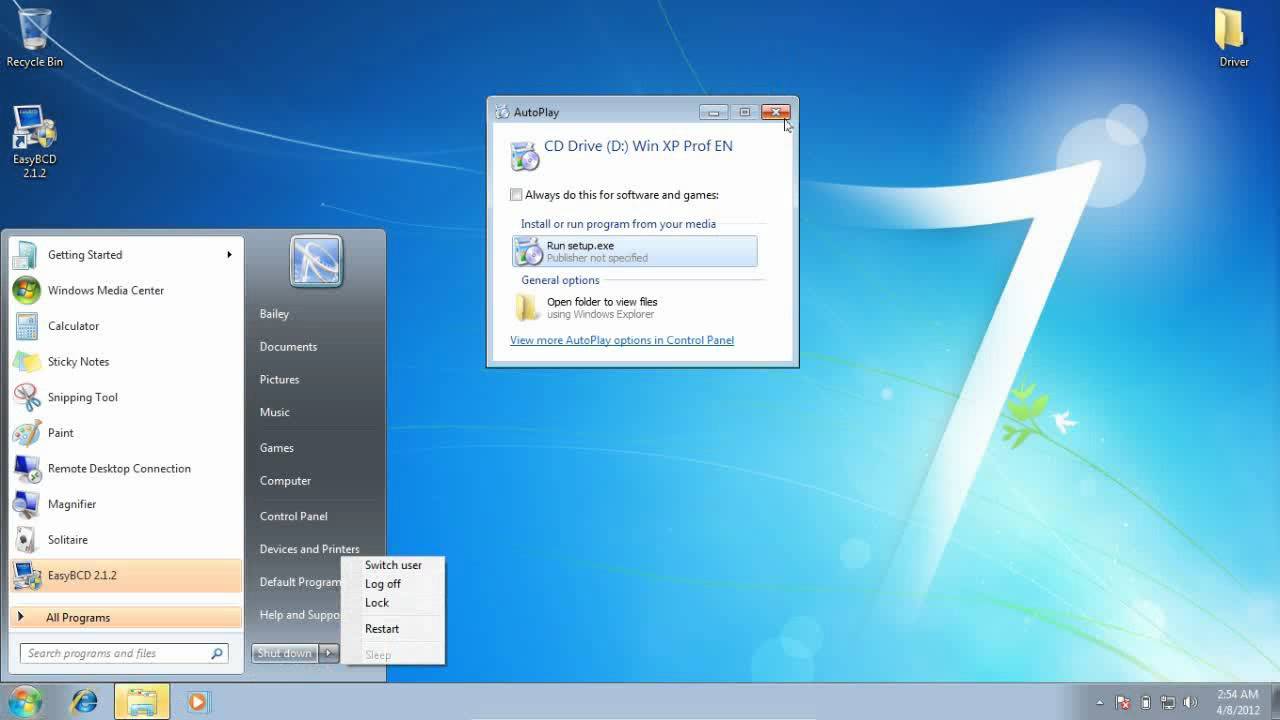Click the network tray icon
Image resolution: width=1280 pixels, height=720 pixels.
tap(1167, 702)
